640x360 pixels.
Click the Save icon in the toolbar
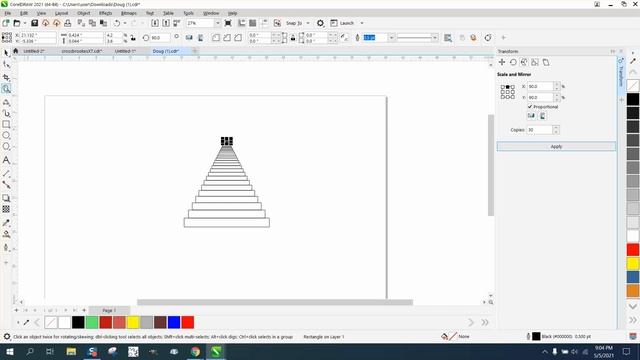35,23
